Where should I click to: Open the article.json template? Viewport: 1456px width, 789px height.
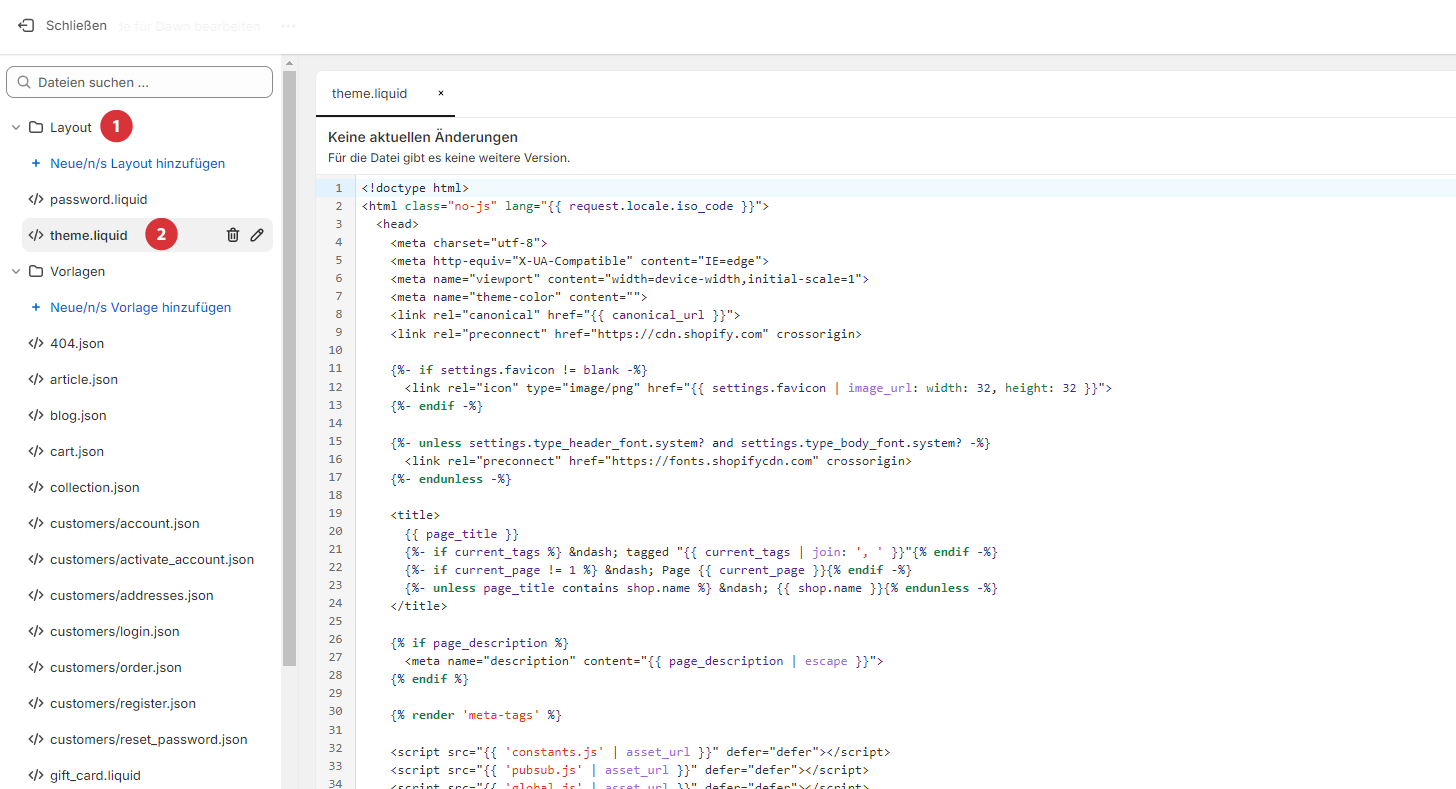84,379
